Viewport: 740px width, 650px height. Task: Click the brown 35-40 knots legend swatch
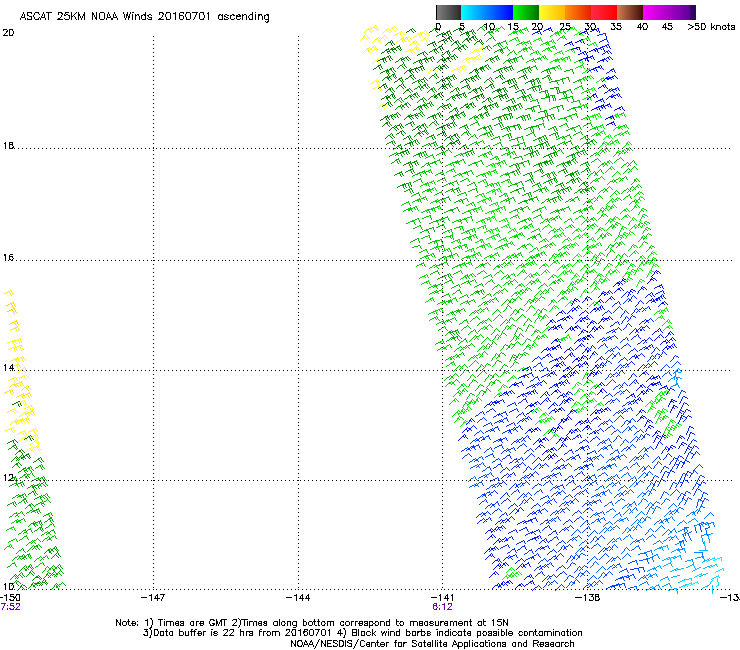tap(630, 12)
